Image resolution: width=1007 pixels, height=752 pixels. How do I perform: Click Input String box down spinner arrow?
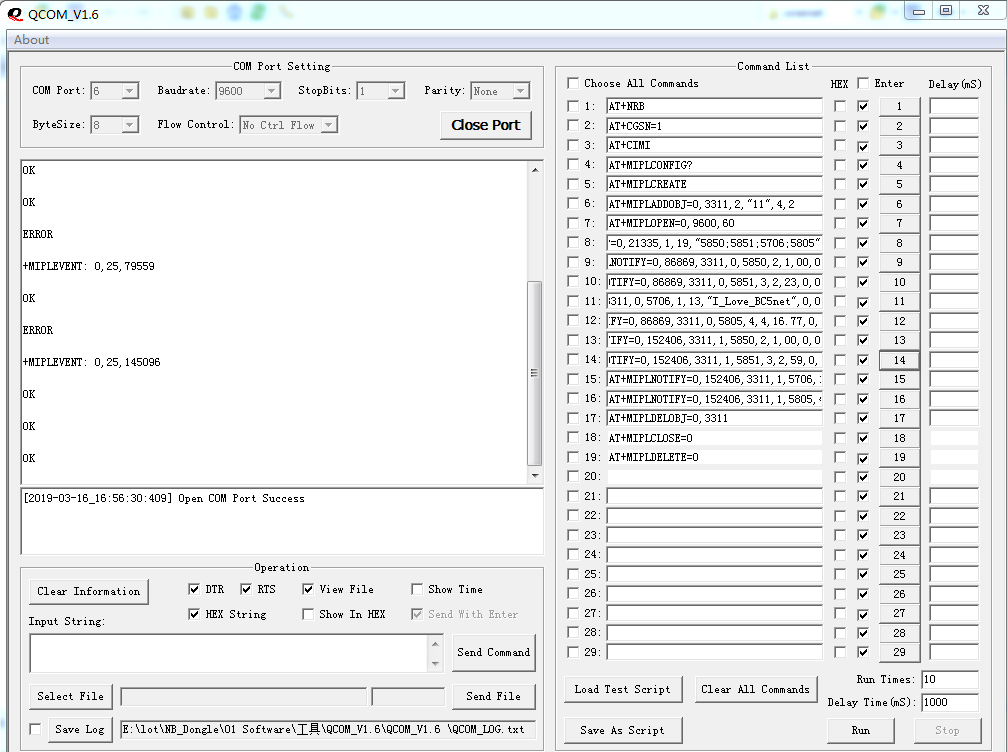click(435, 663)
